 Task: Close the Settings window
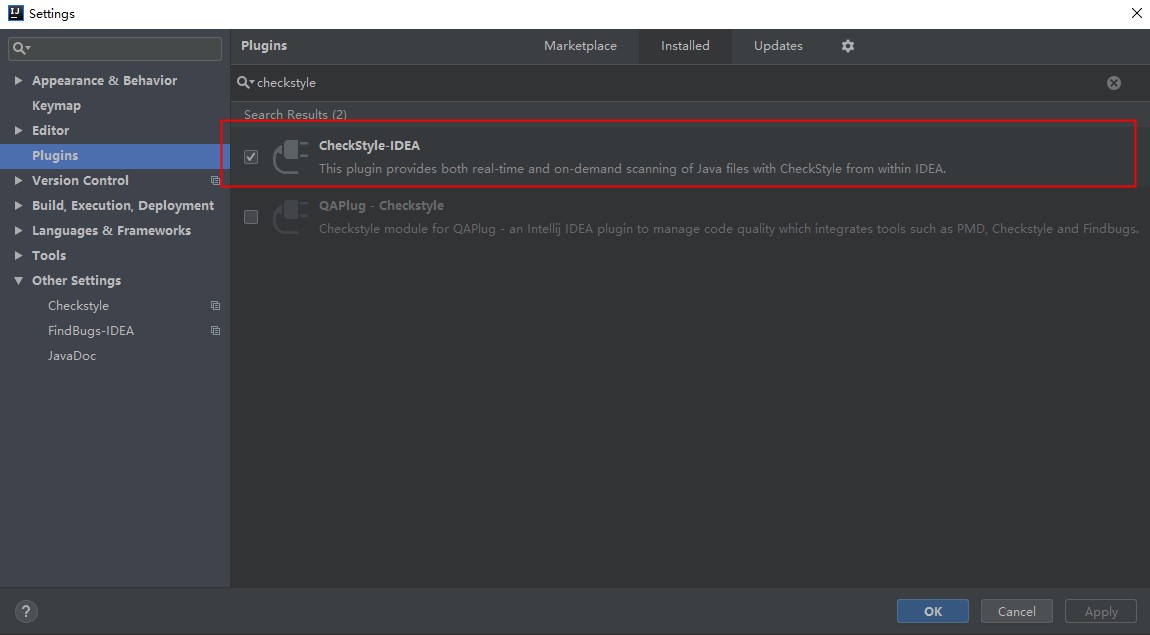pos(1136,13)
